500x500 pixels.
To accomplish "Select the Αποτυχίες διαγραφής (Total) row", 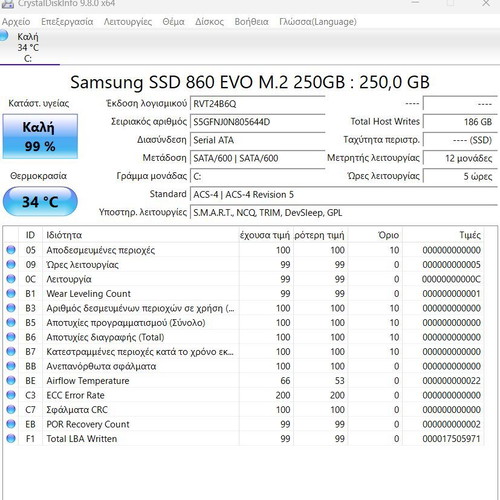I will [x=244, y=337].
